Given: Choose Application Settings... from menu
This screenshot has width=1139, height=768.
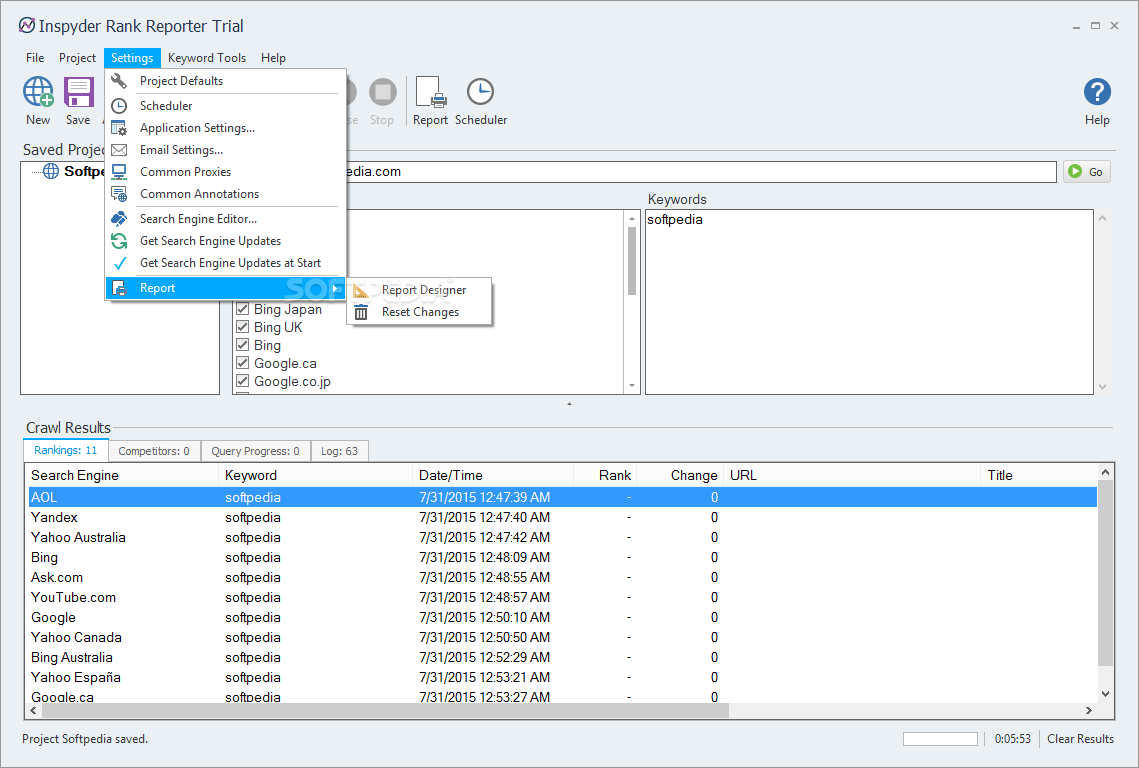Looking at the screenshot, I should click(225, 128).
